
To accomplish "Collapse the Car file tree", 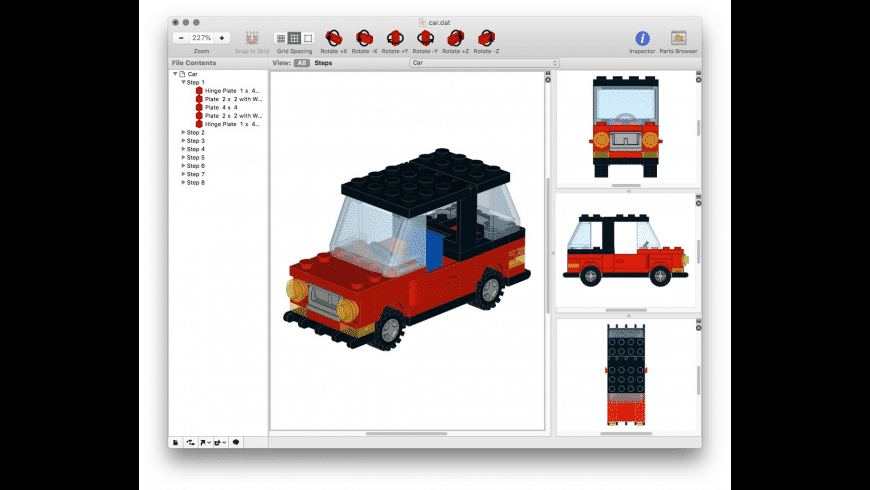I will coord(175,74).
